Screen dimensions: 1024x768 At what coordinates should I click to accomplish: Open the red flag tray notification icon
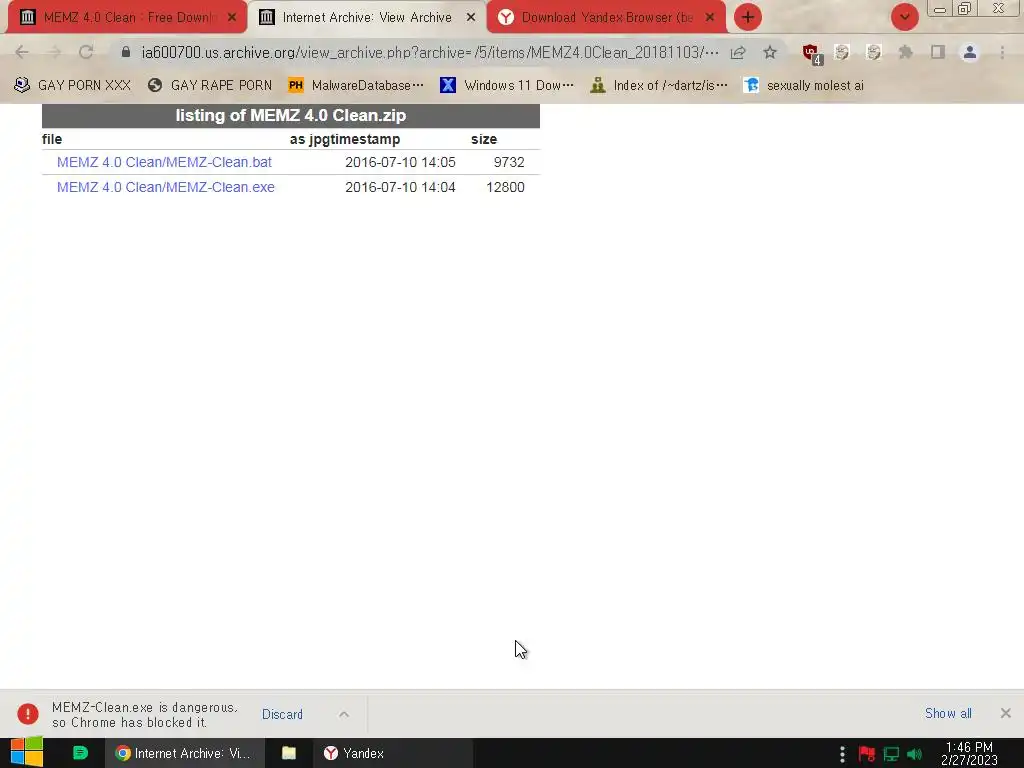pos(867,754)
